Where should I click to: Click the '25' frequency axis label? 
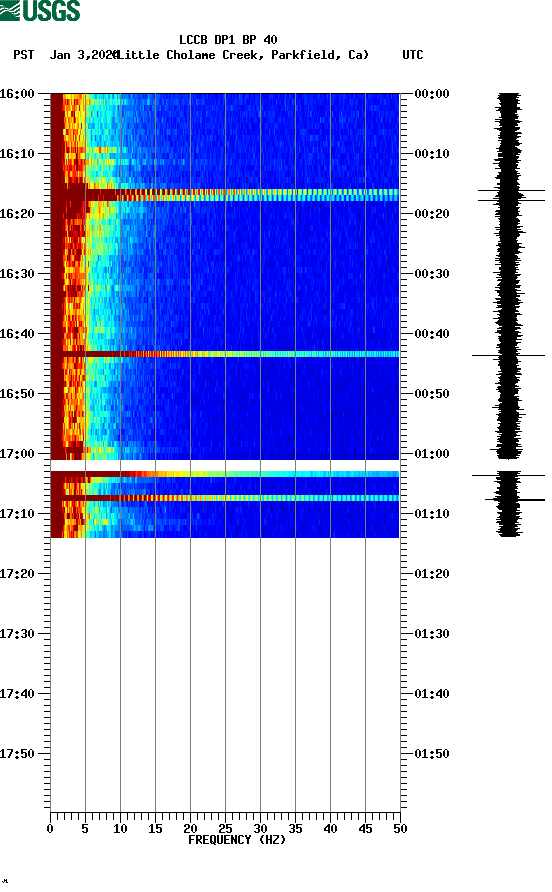pyautogui.click(x=225, y=829)
